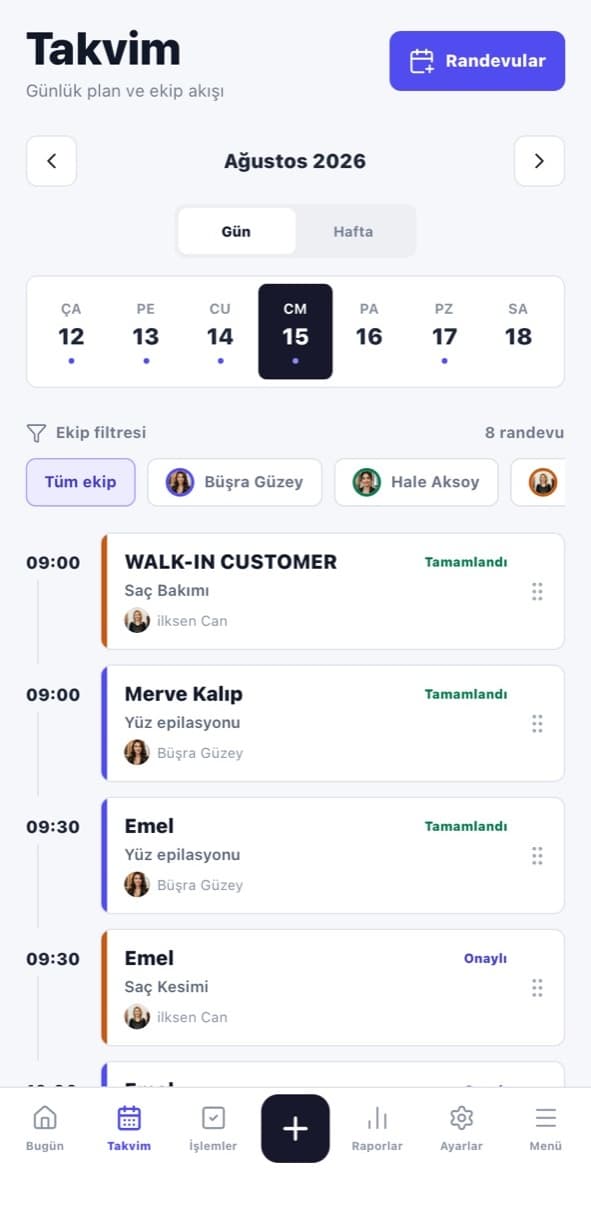Open the Menü hamburger icon
The height and width of the screenshot is (1218, 591).
[x=545, y=1118]
